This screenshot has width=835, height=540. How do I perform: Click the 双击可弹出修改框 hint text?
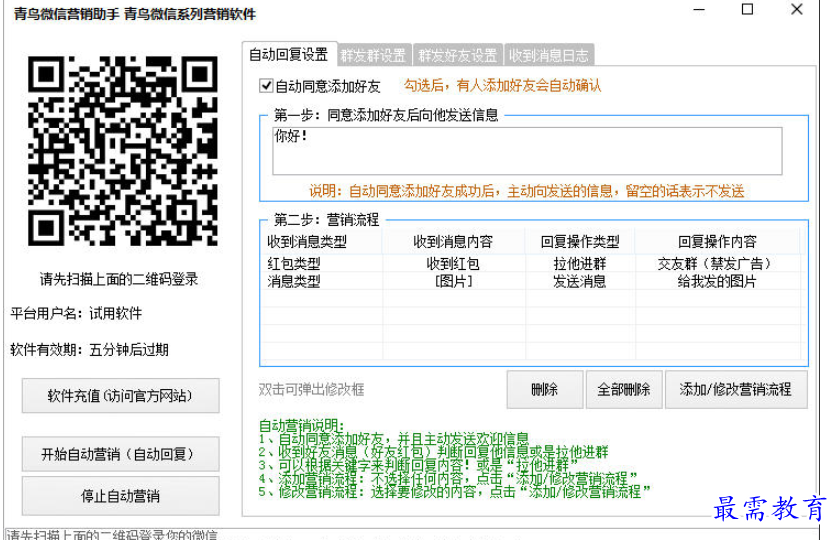(x=312, y=390)
